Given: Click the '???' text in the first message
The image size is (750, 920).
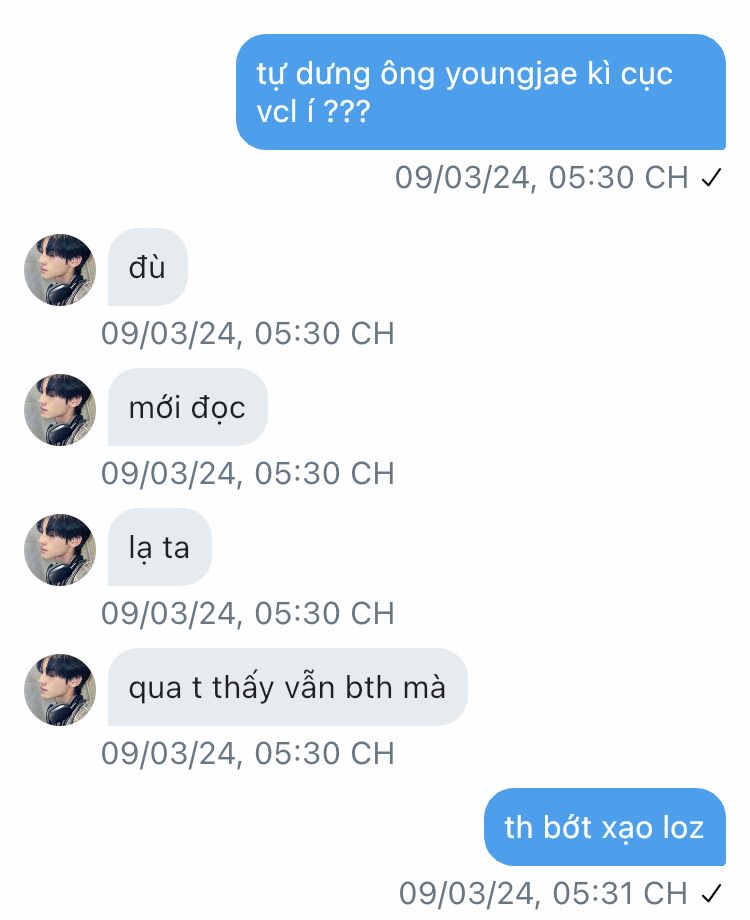Looking at the screenshot, I should click(x=347, y=111).
